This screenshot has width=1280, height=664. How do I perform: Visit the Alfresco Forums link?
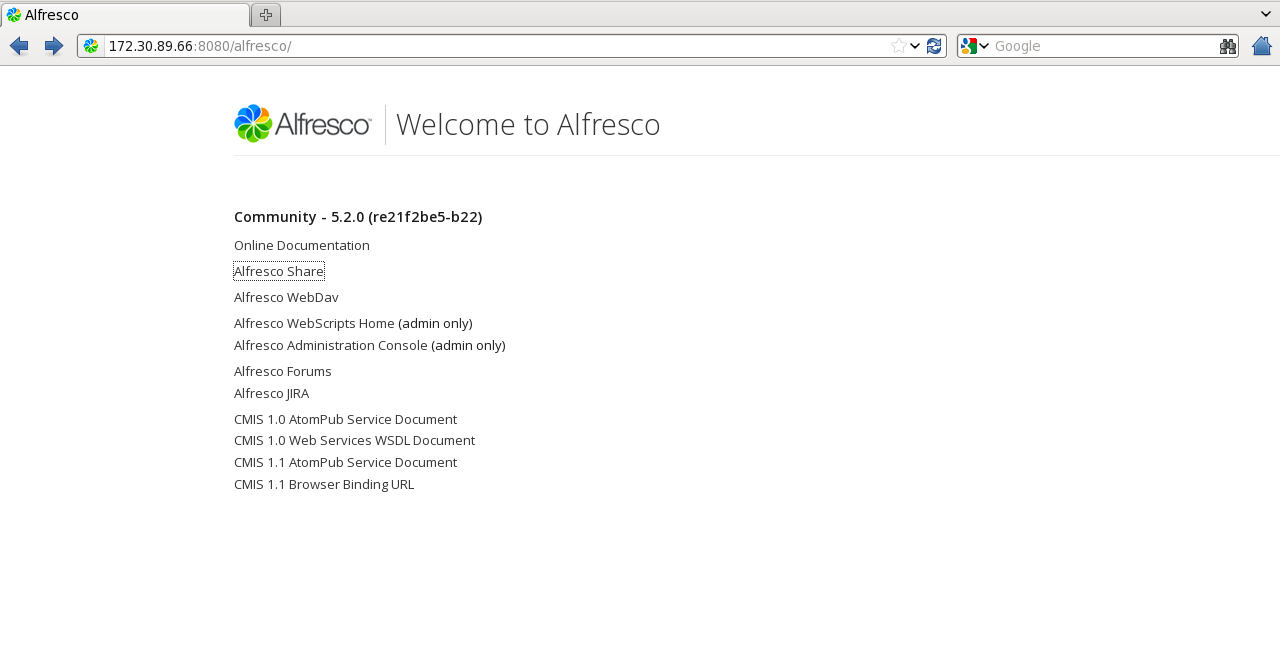coord(283,371)
